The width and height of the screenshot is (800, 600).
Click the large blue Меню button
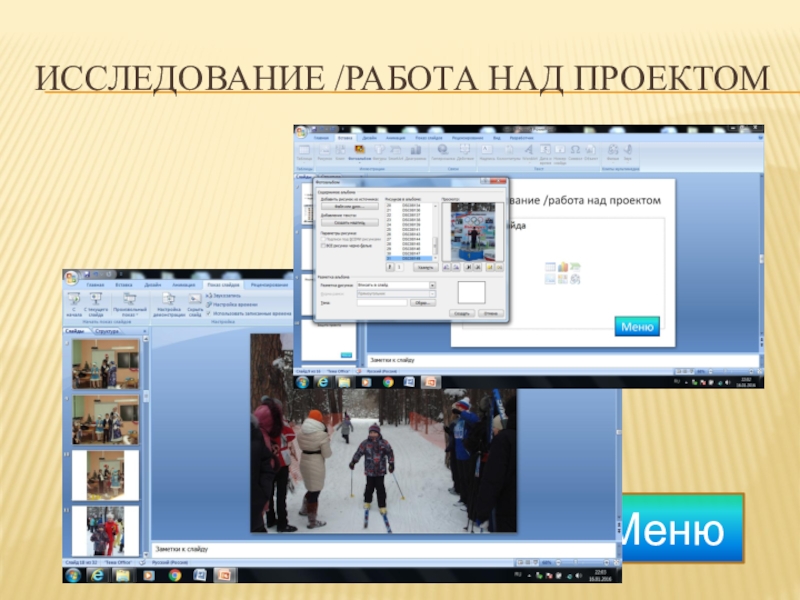(680, 529)
